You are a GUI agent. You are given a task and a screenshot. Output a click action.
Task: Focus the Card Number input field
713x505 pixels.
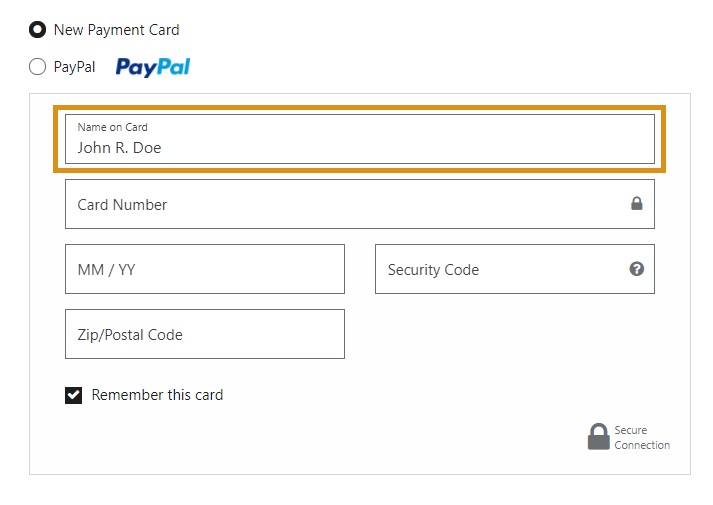[340, 204]
